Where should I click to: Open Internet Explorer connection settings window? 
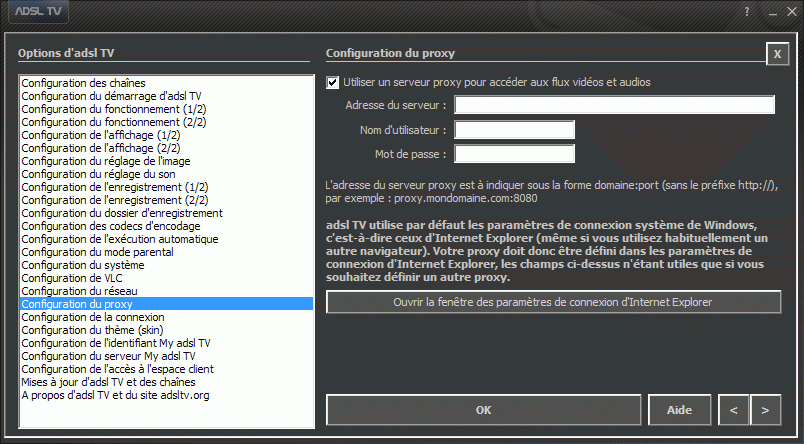tap(553, 302)
